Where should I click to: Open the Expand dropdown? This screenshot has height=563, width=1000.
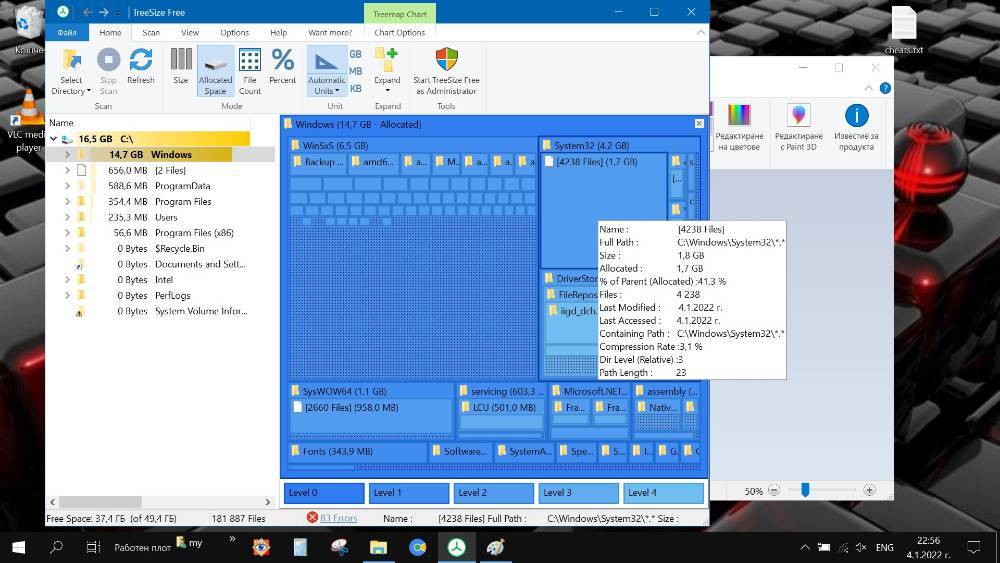tap(387, 71)
